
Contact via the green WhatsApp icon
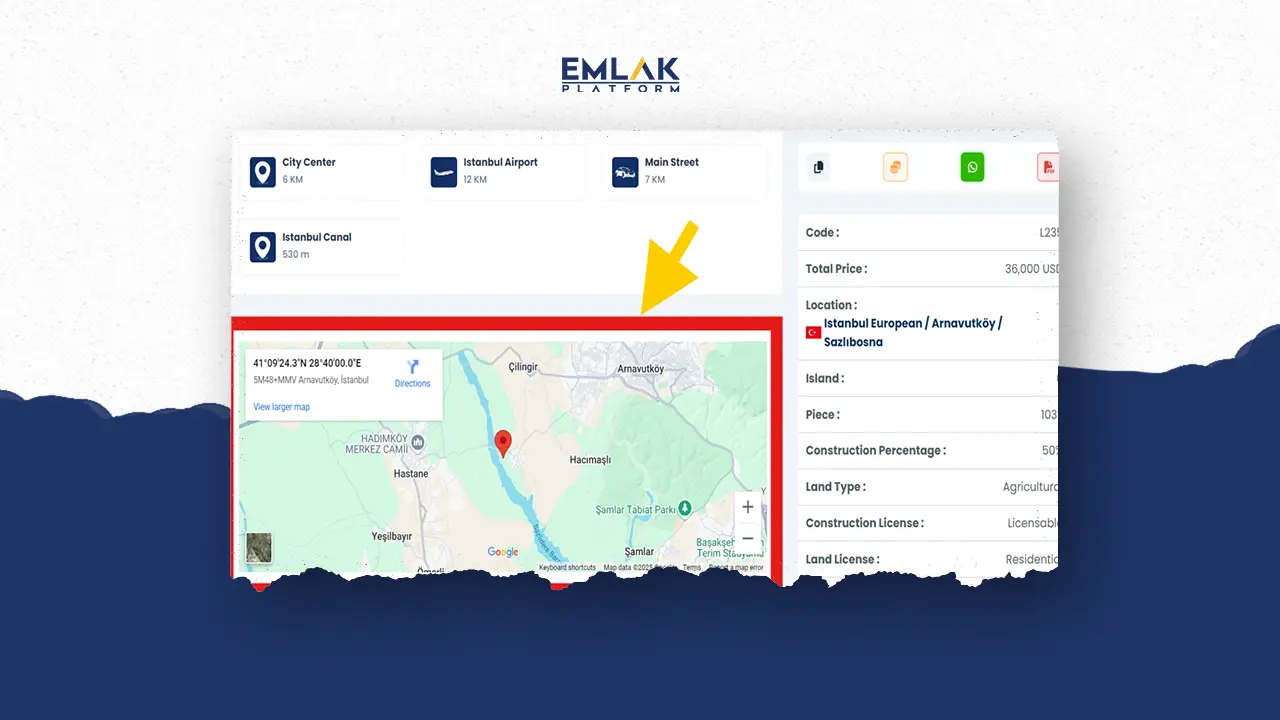[972, 167]
